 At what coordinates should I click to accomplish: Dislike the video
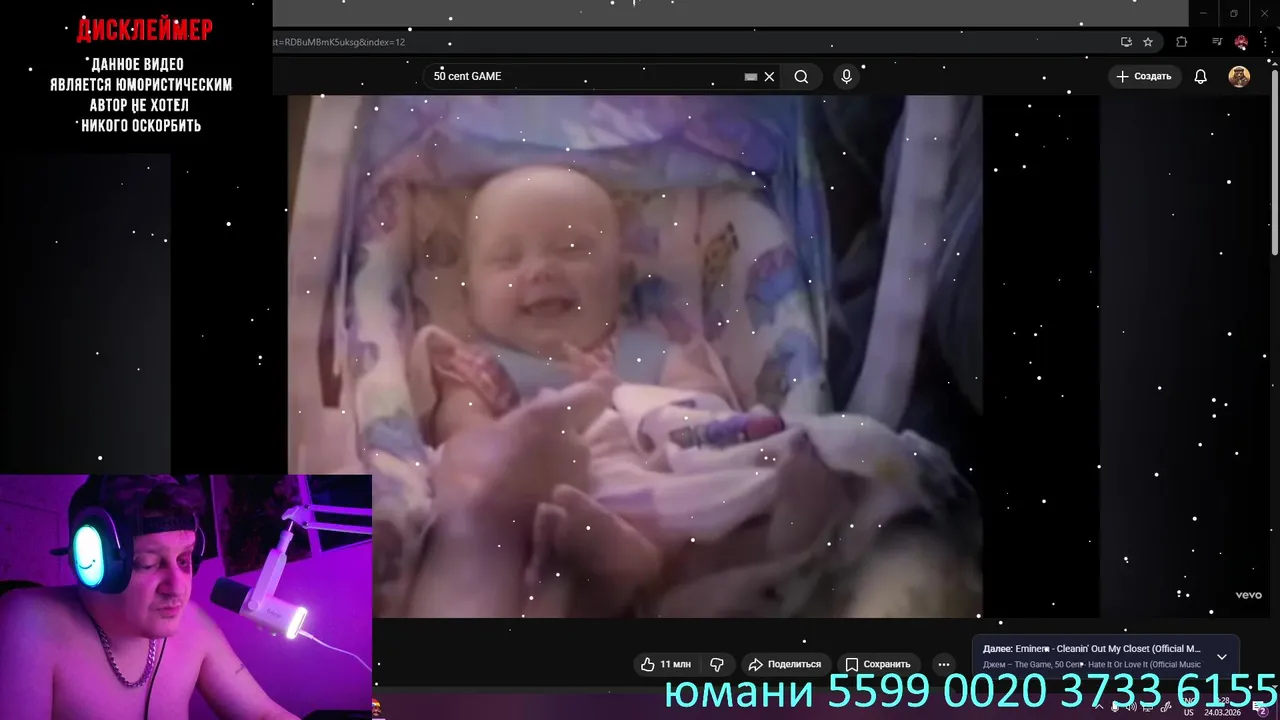coord(717,664)
